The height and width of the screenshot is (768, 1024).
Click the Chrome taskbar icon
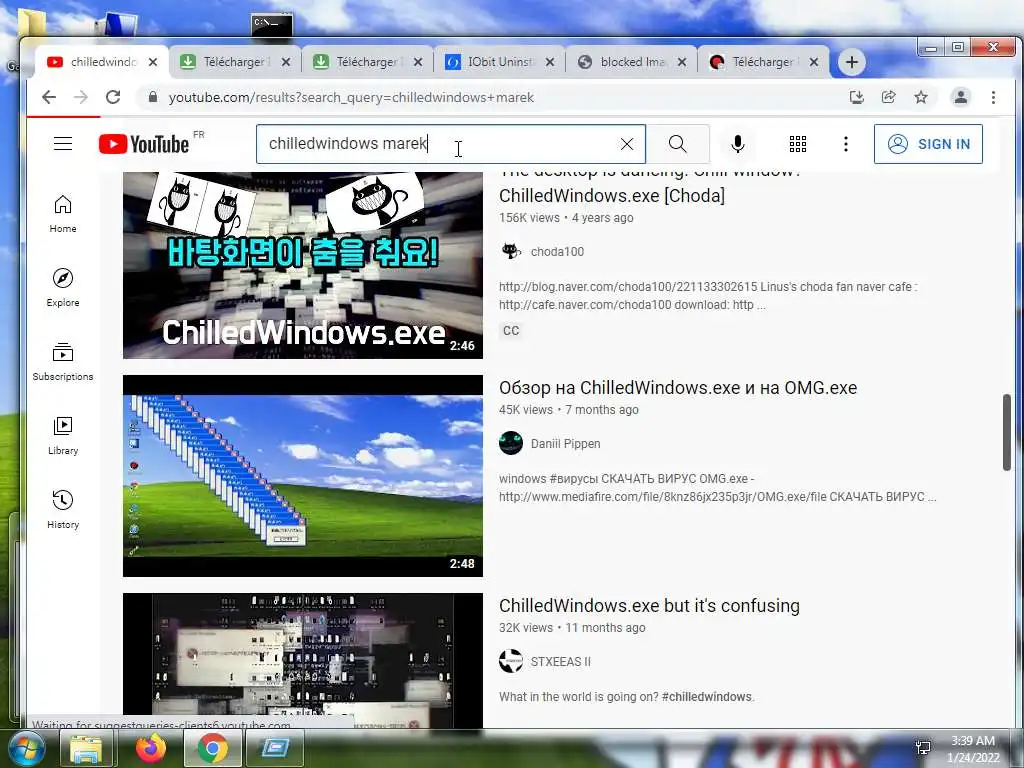click(x=212, y=748)
